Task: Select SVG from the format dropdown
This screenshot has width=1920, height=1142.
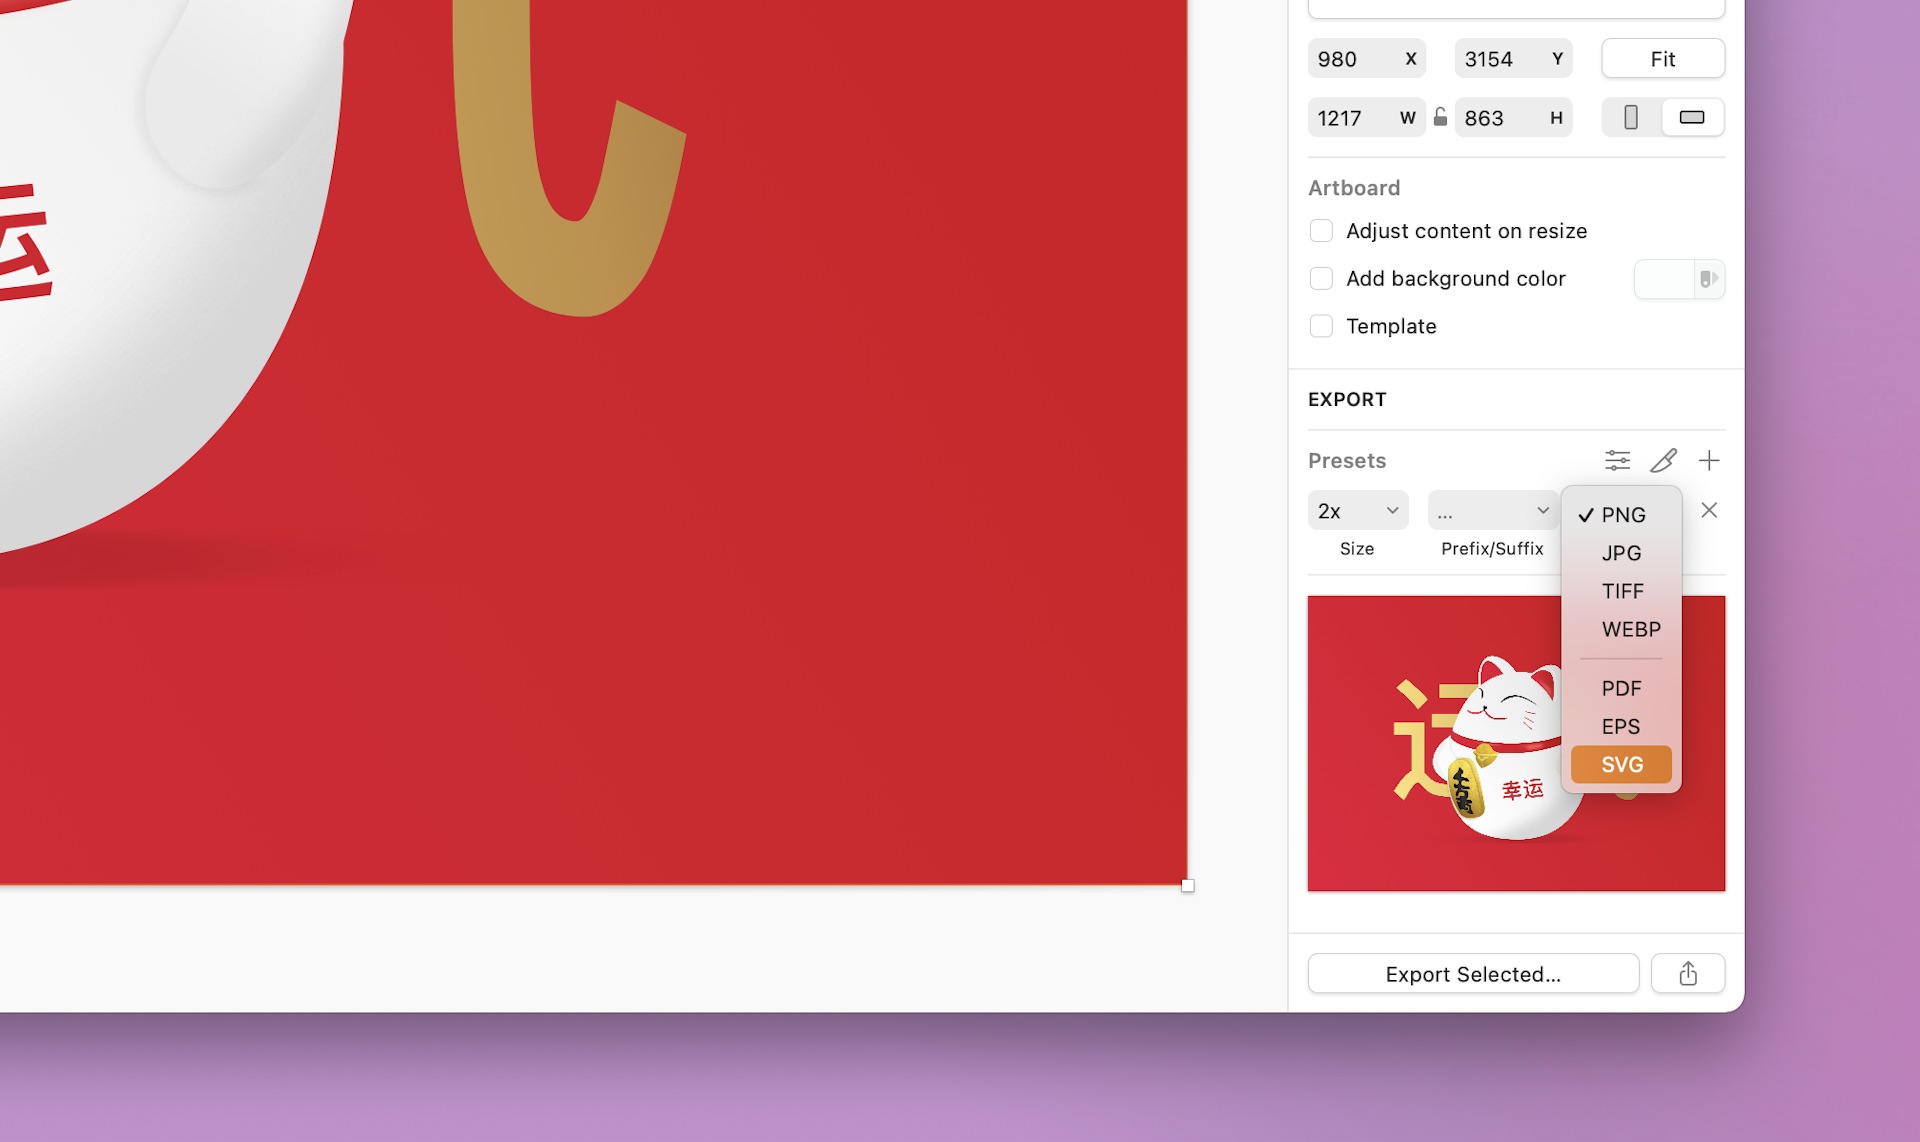Action: (x=1621, y=763)
